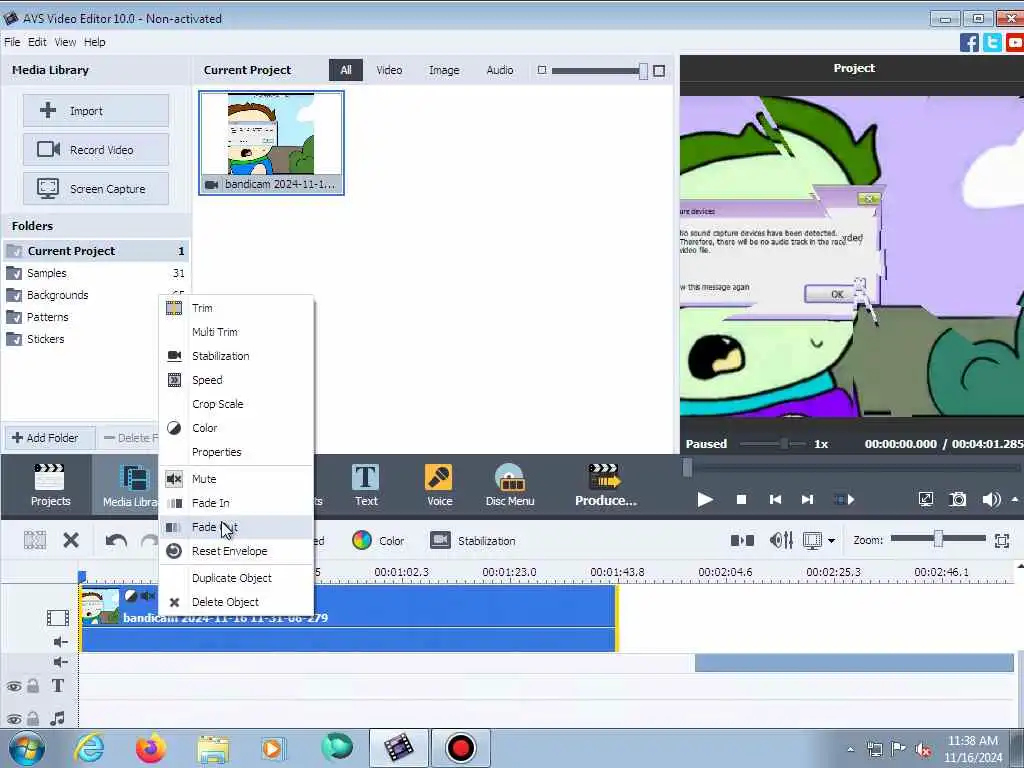Click the Produce button icon

[x=605, y=485]
